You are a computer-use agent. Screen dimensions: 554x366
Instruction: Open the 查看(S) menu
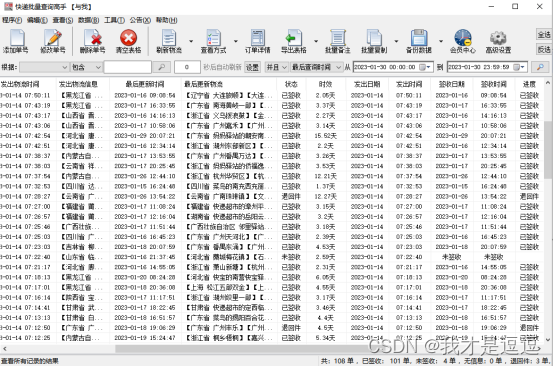pos(63,20)
